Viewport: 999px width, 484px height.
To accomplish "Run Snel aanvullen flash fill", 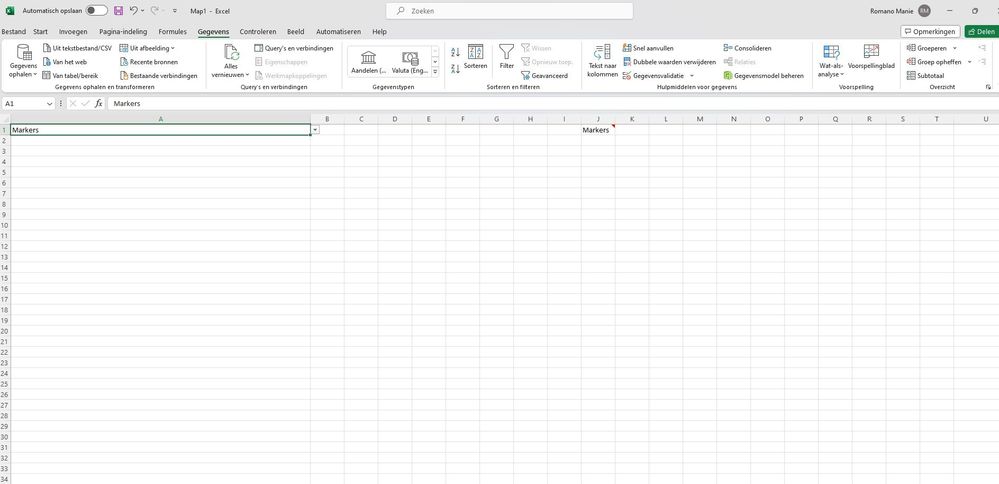I will (x=648, y=48).
